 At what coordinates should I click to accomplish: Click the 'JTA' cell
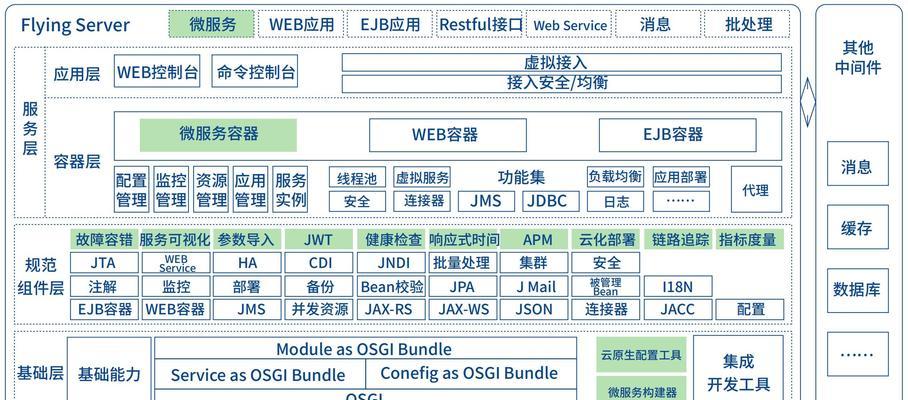click(104, 263)
